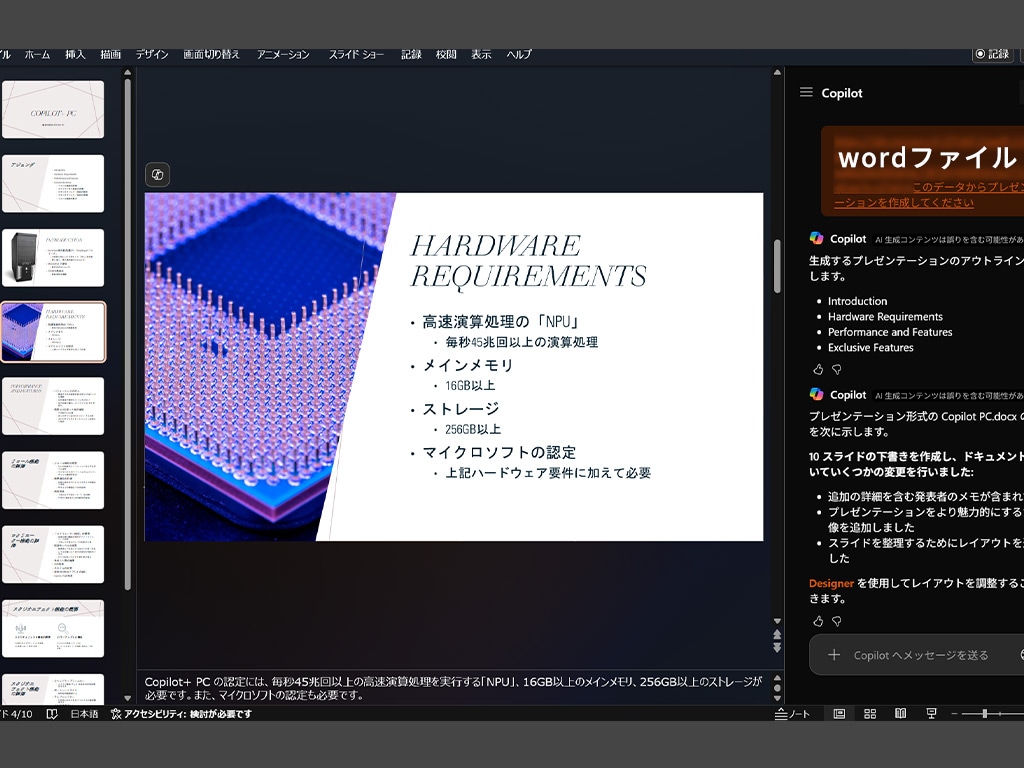Click the 日本語 language indicator
The image size is (1024, 768).
coord(84,714)
